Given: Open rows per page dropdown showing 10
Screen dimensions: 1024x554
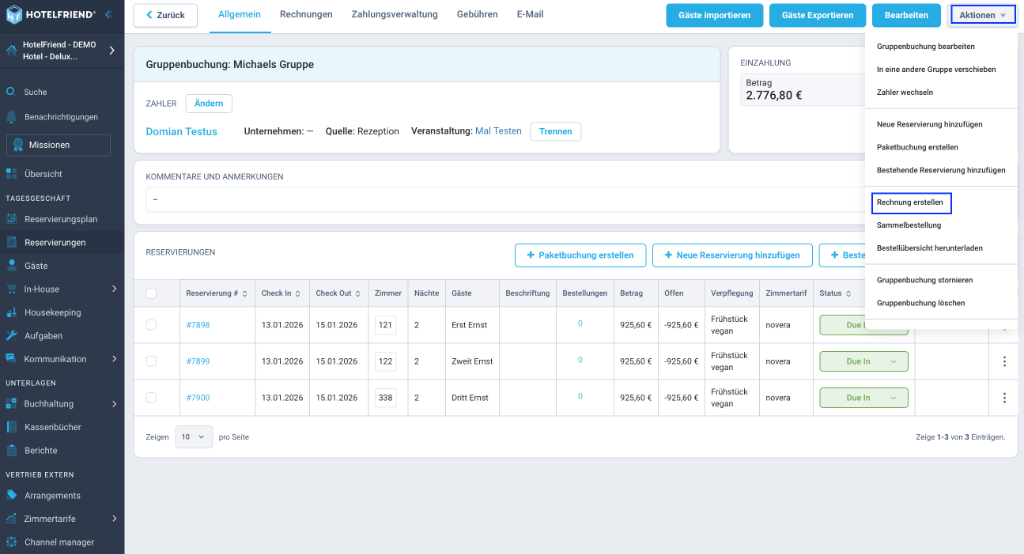Looking at the screenshot, I should [x=193, y=437].
